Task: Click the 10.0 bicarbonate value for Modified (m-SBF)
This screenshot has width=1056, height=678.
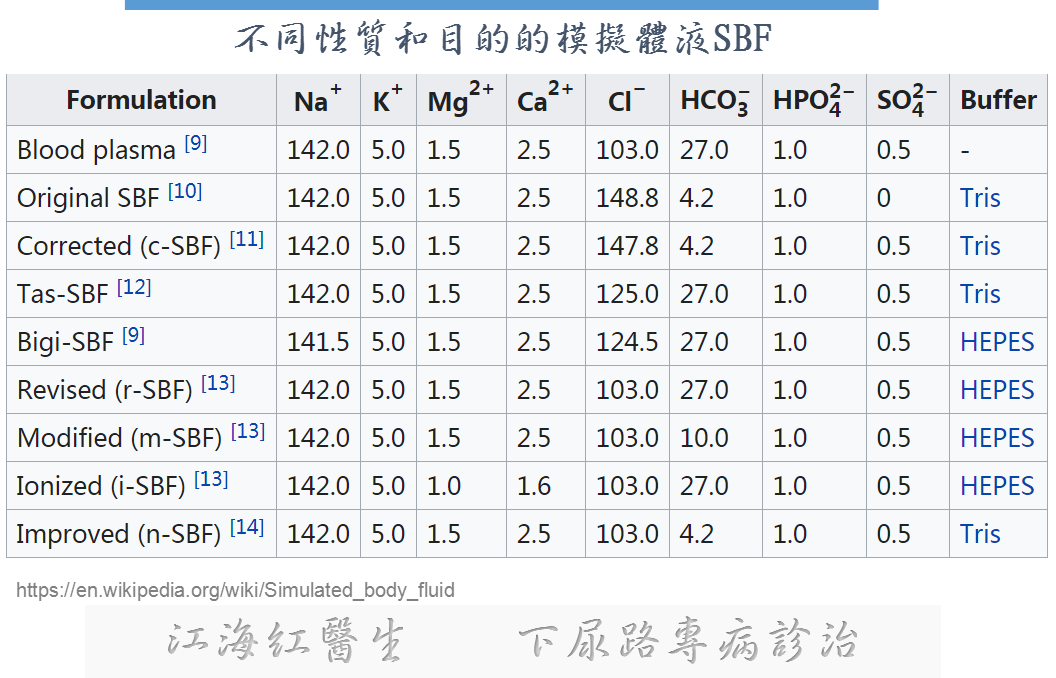Action: coord(704,438)
